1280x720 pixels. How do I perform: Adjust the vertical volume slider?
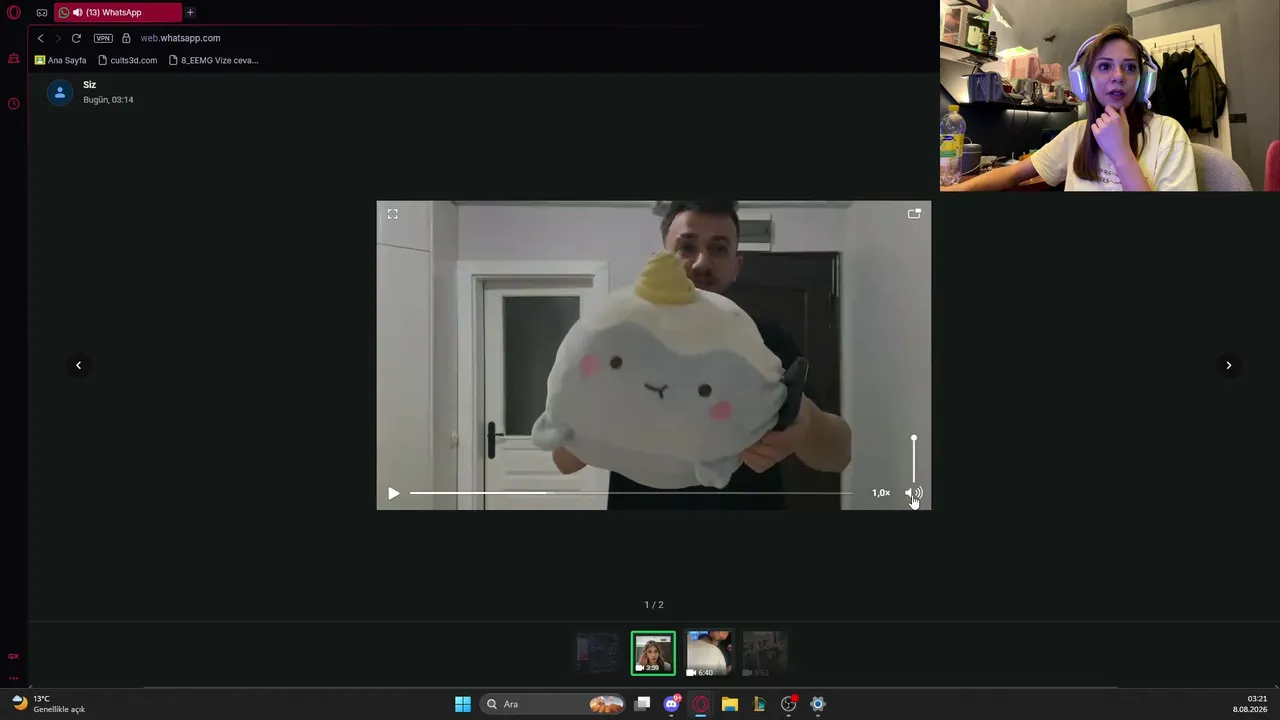pos(914,459)
